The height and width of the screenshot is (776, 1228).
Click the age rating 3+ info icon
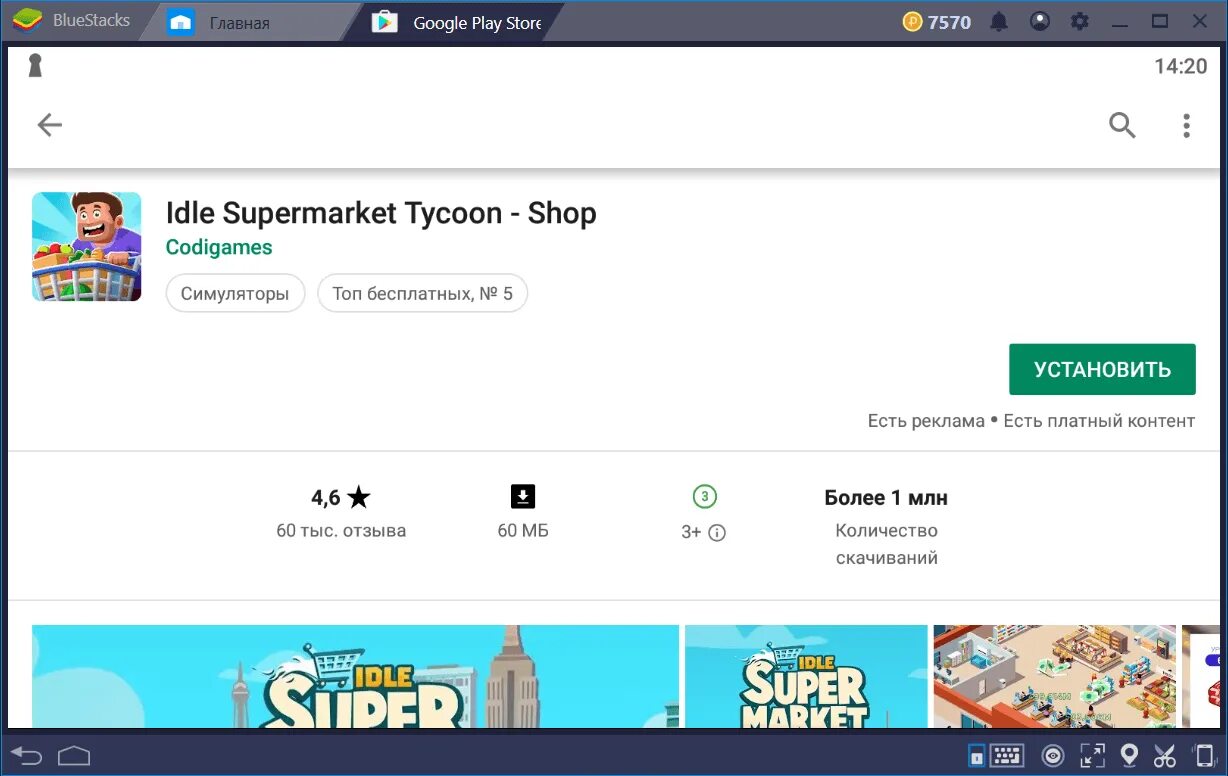[x=717, y=533]
